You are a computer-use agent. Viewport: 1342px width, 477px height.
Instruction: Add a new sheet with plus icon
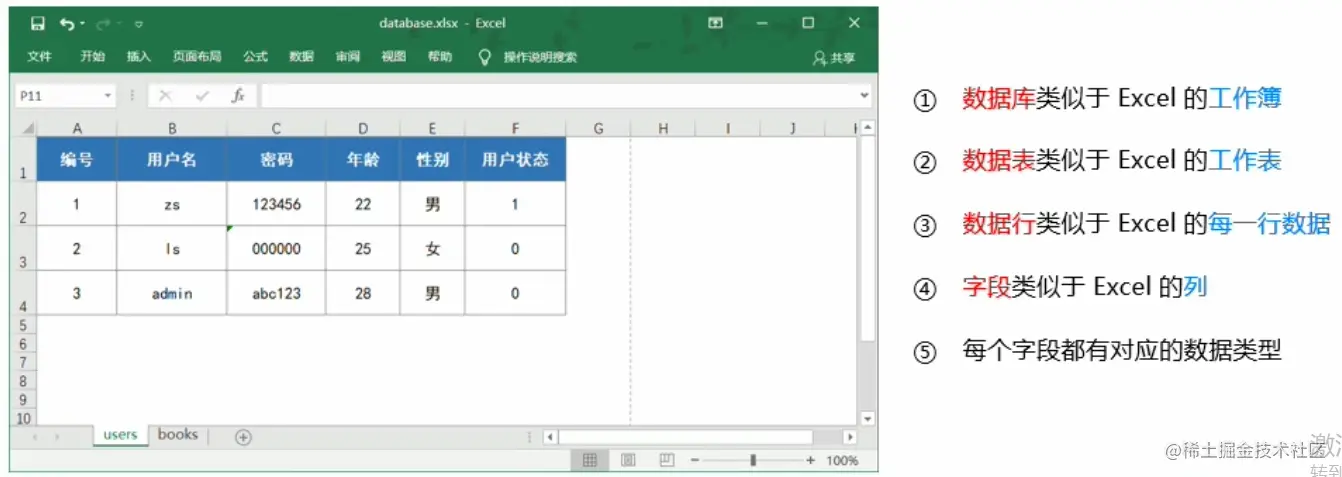(243, 436)
